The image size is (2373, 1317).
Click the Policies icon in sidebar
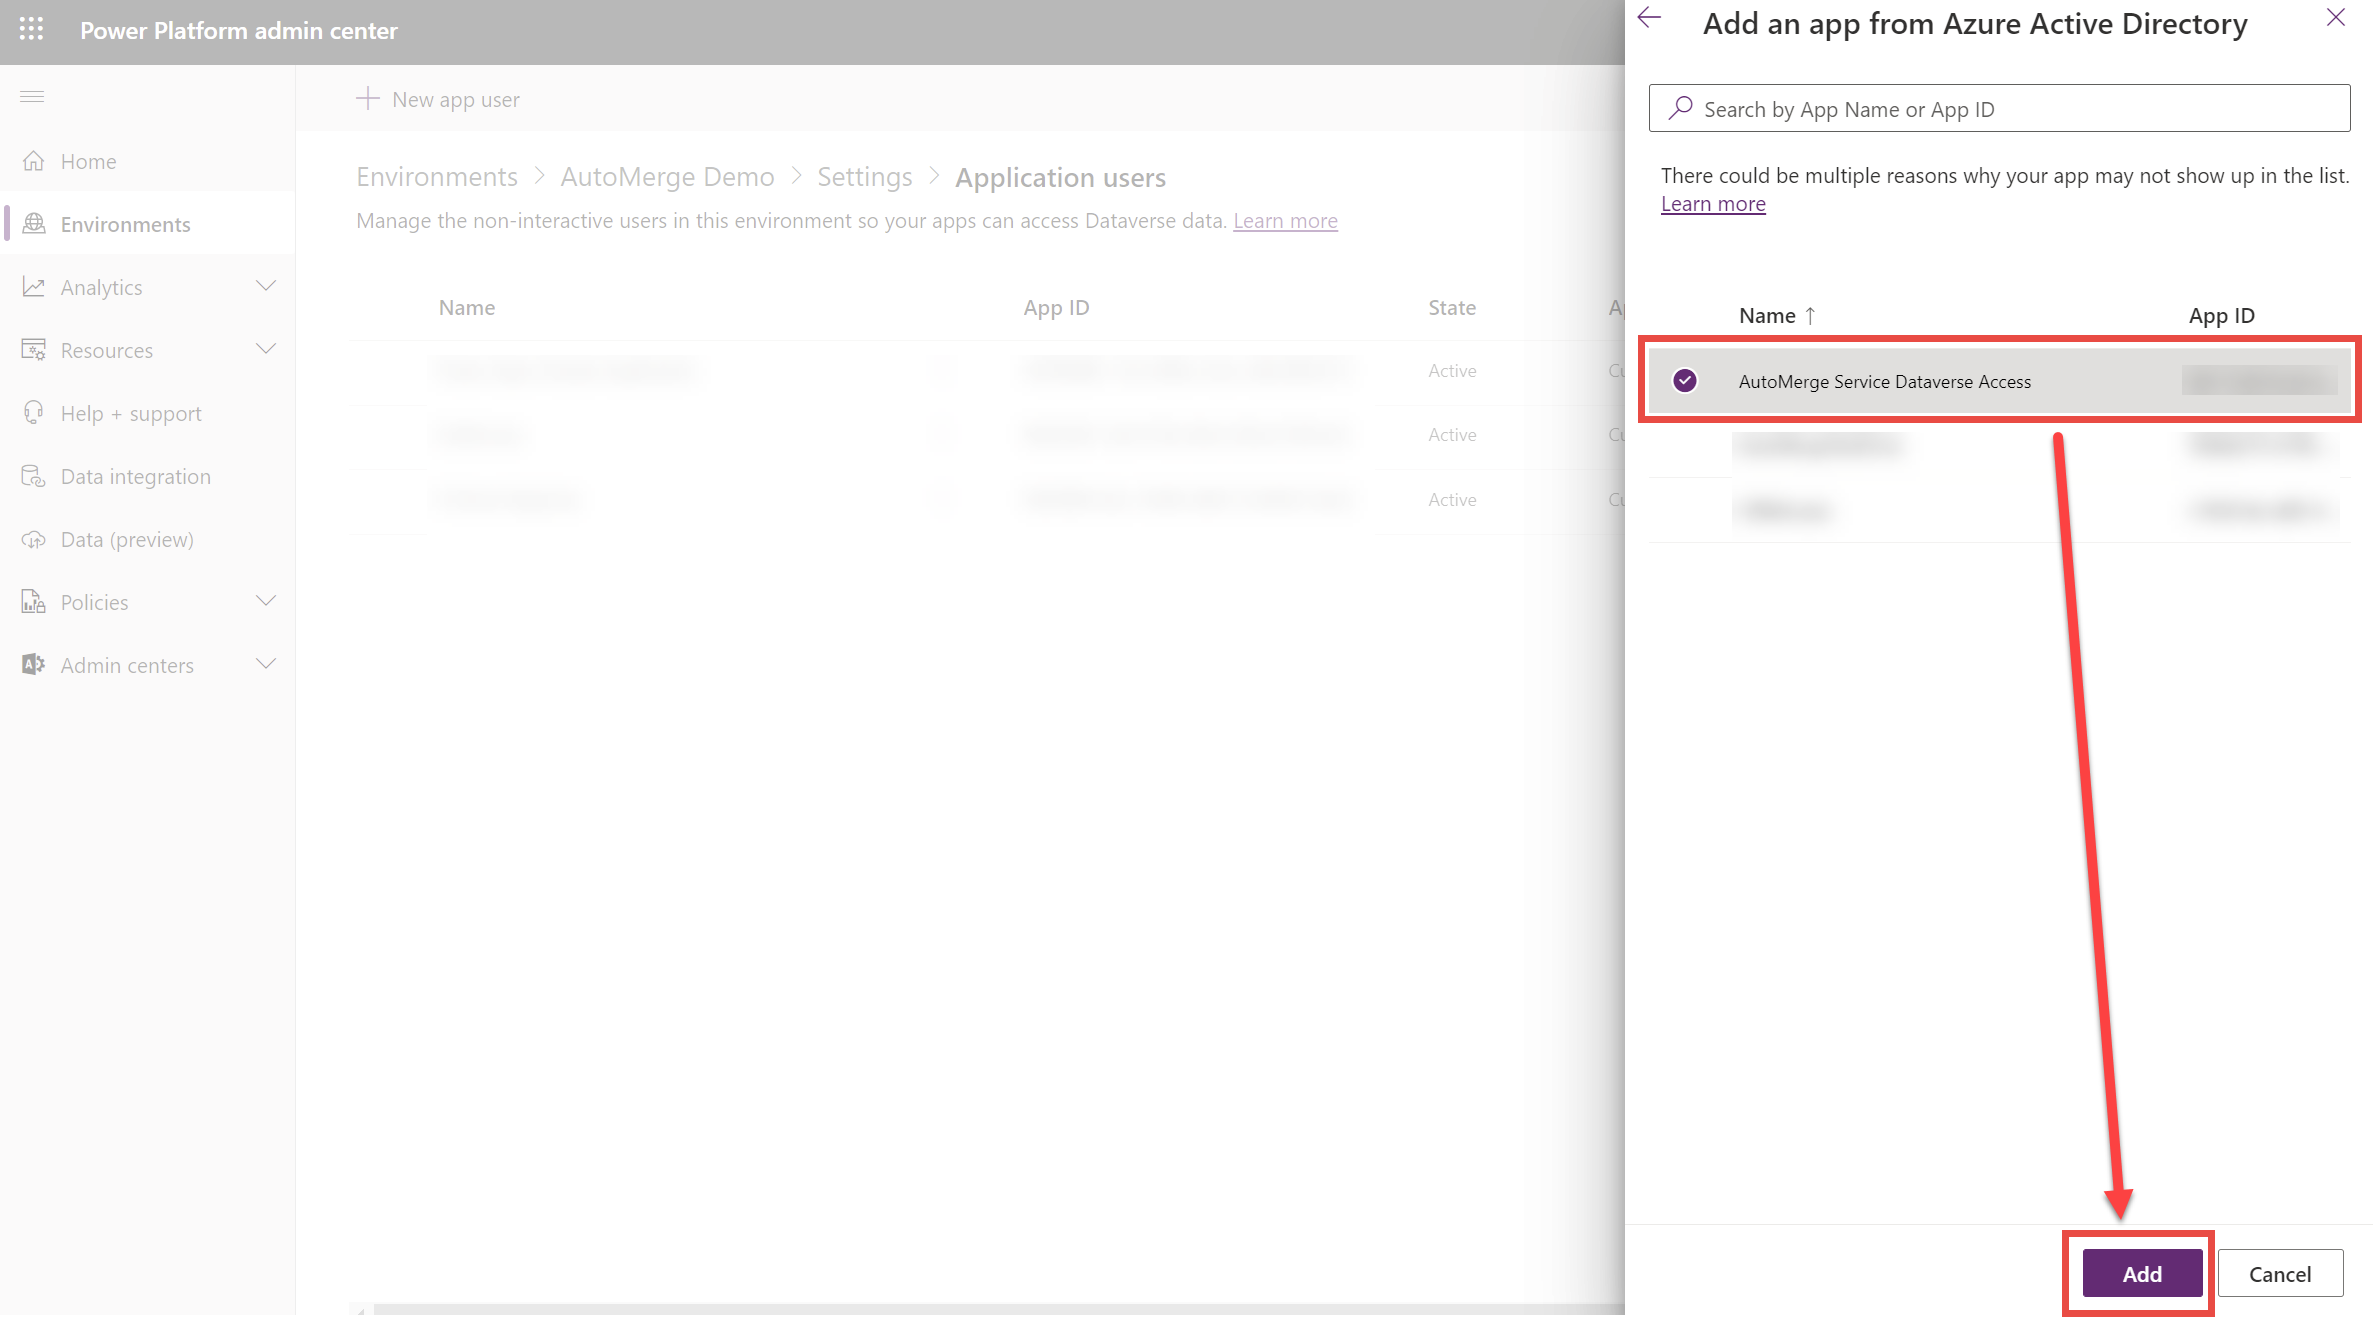click(x=34, y=602)
